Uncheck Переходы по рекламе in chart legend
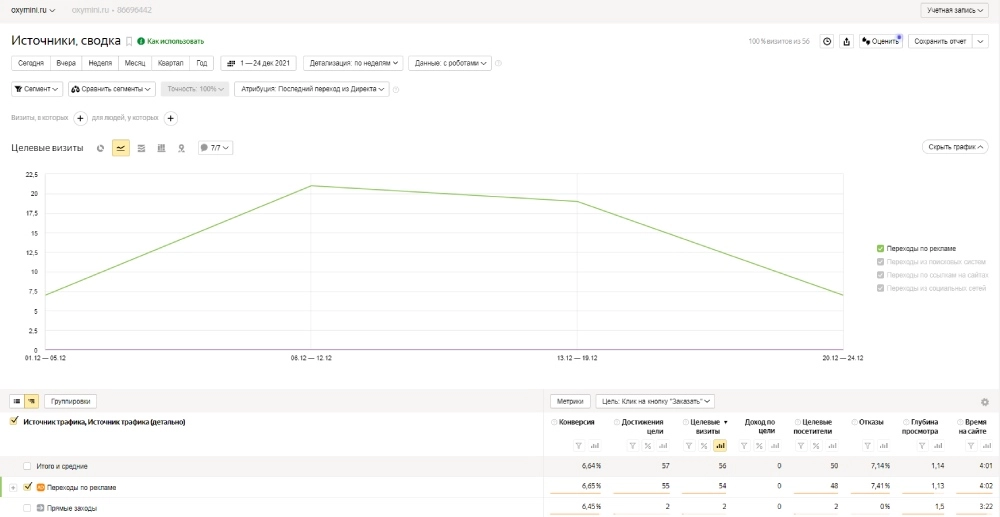 pyautogui.click(x=880, y=249)
